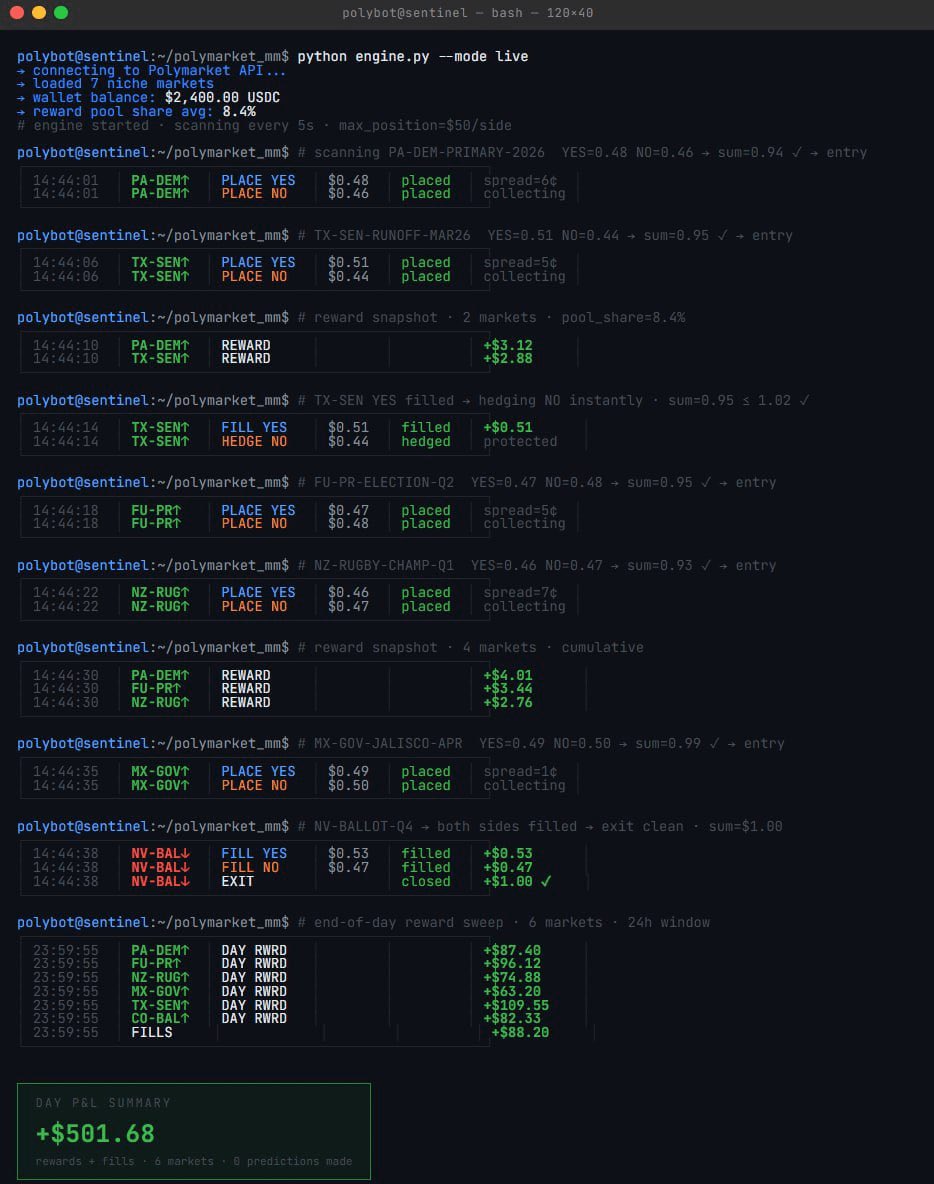This screenshot has width=934, height=1184.
Task: Click the reward pool share value '8.4%'
Action: coord(239,111)
